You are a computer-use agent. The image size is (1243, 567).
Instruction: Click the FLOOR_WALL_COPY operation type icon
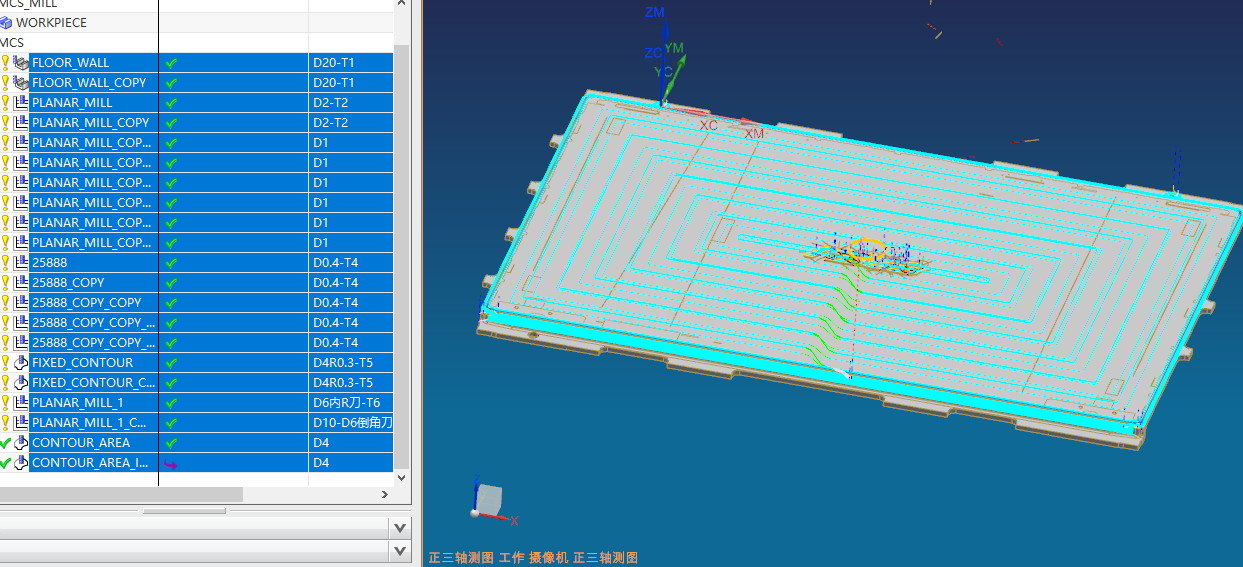21,82
